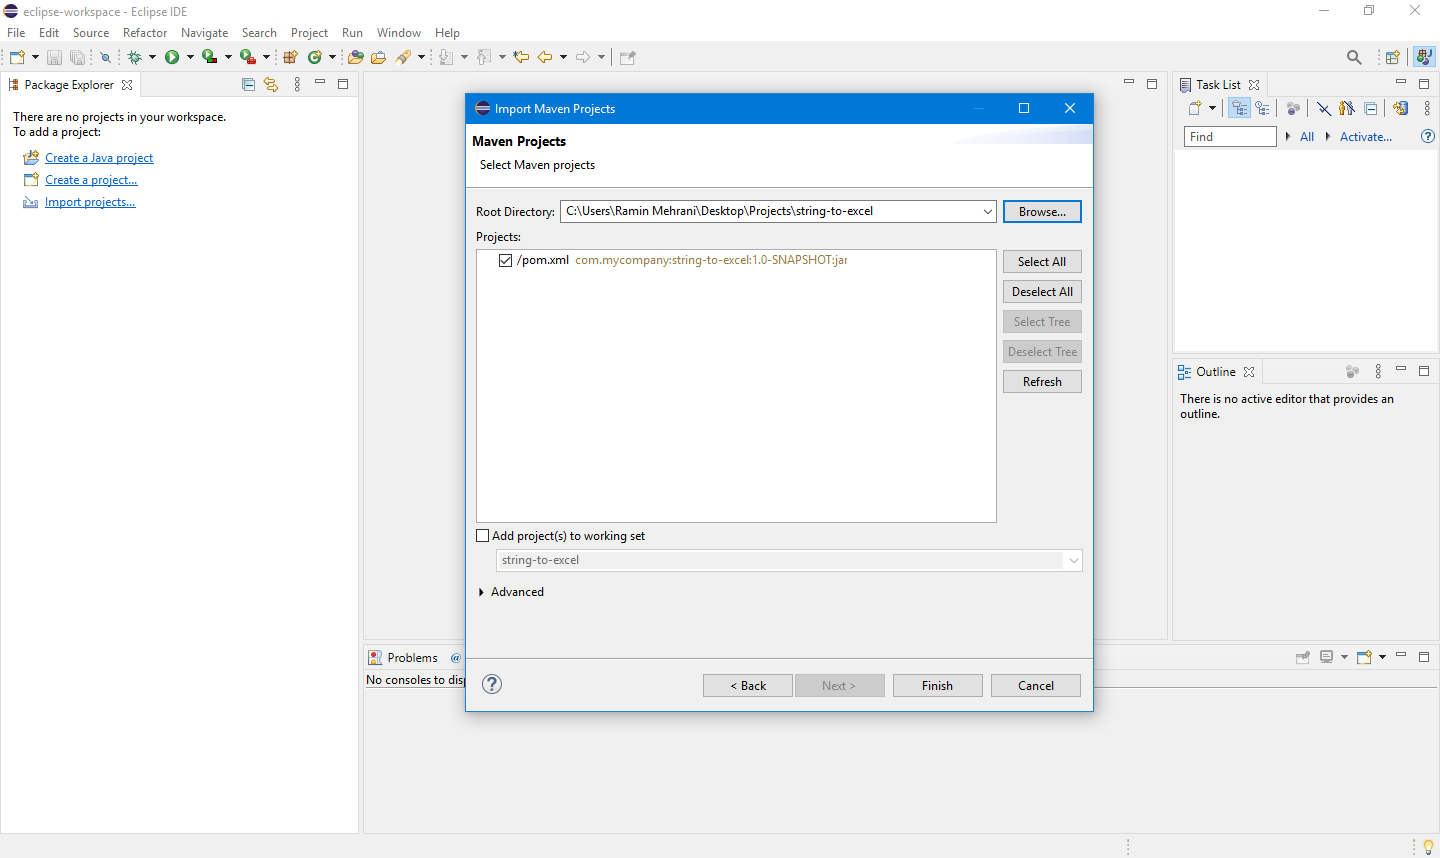The width and height of the screenshot is (1440, 858).
Task: Open the Debug dropdown arrow
Action: point(152,57)
